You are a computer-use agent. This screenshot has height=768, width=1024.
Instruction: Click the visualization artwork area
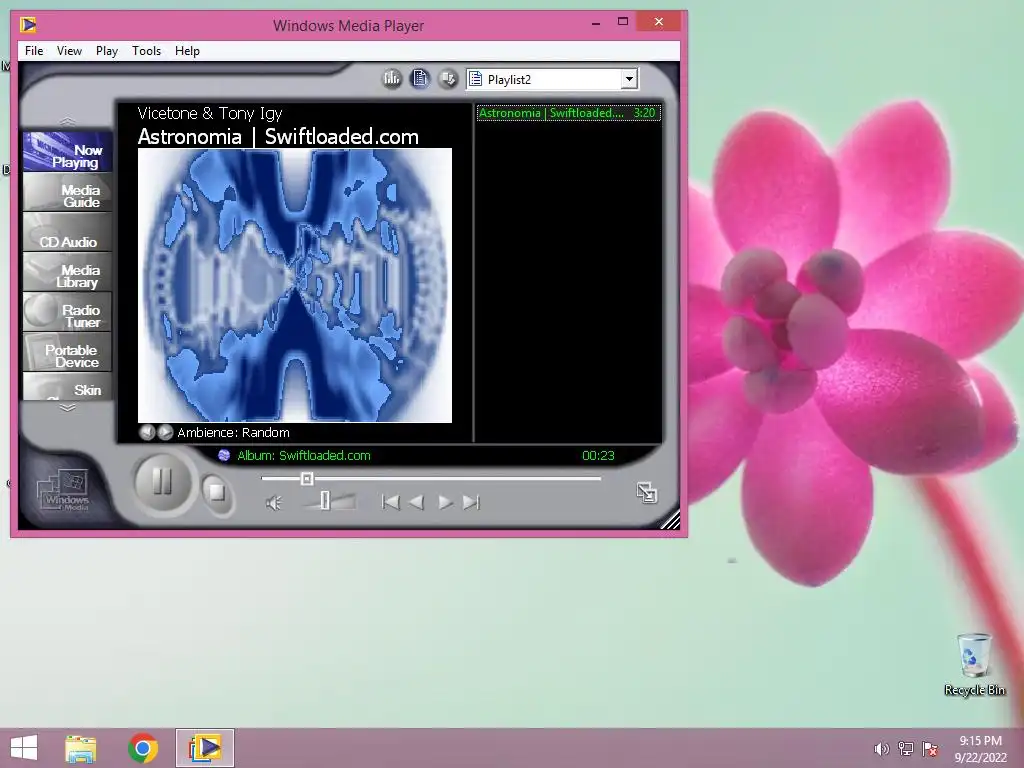point(295,285)
